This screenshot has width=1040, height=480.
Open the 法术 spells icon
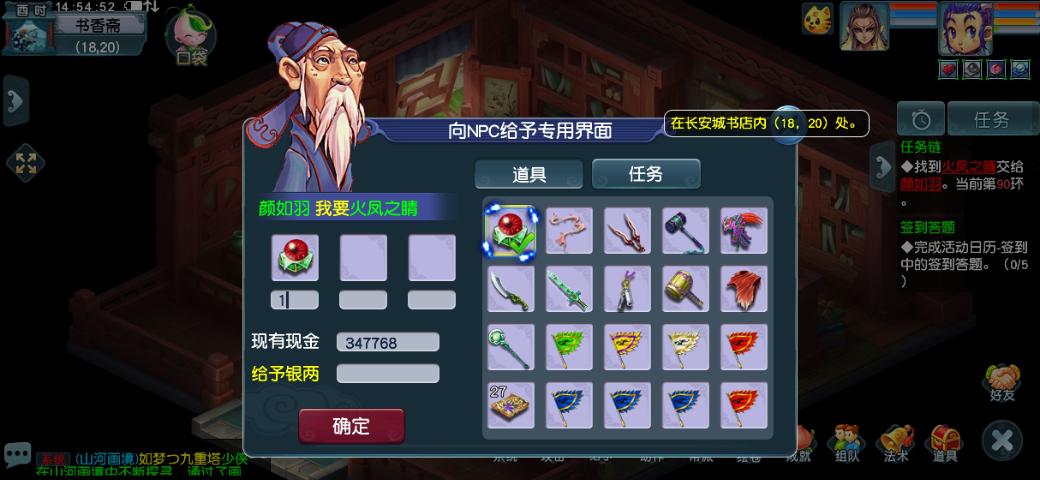895,443
